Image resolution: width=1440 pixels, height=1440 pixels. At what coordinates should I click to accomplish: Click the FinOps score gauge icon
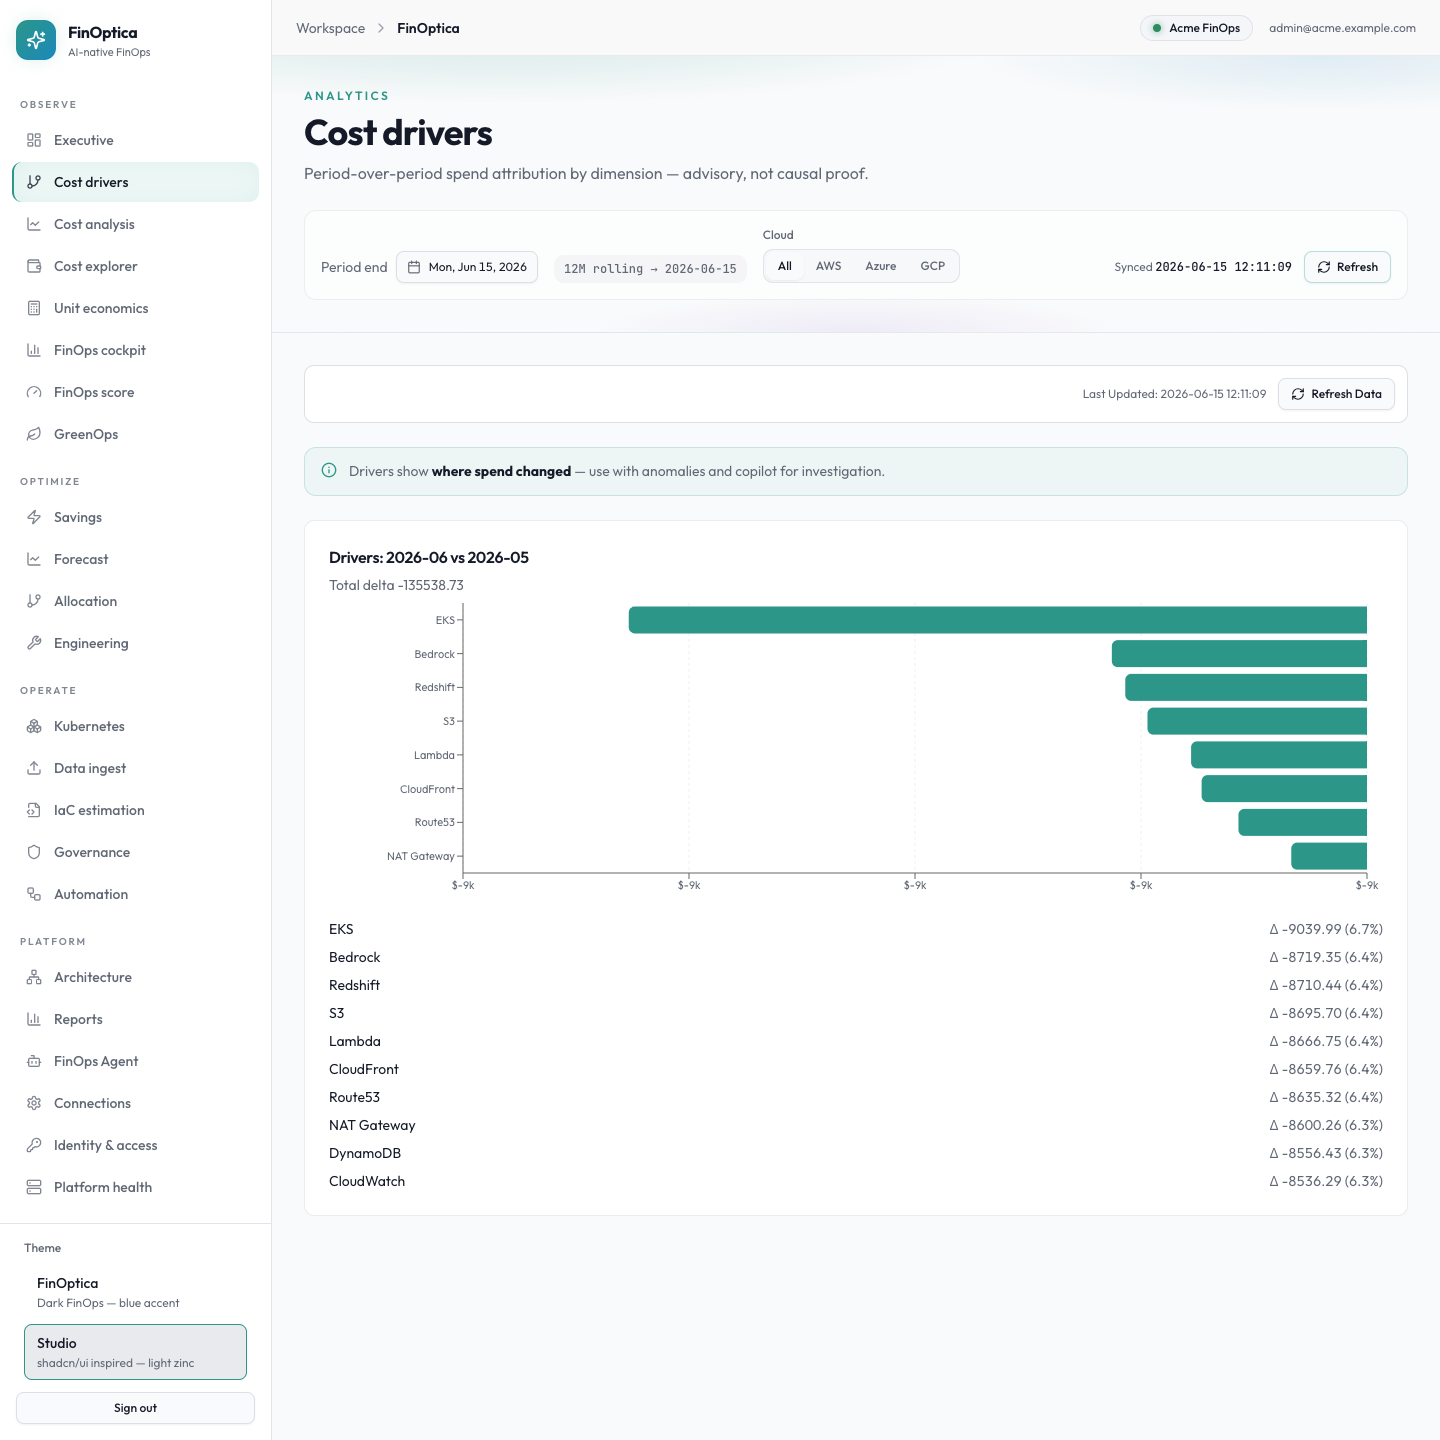(x=34, y=392)
